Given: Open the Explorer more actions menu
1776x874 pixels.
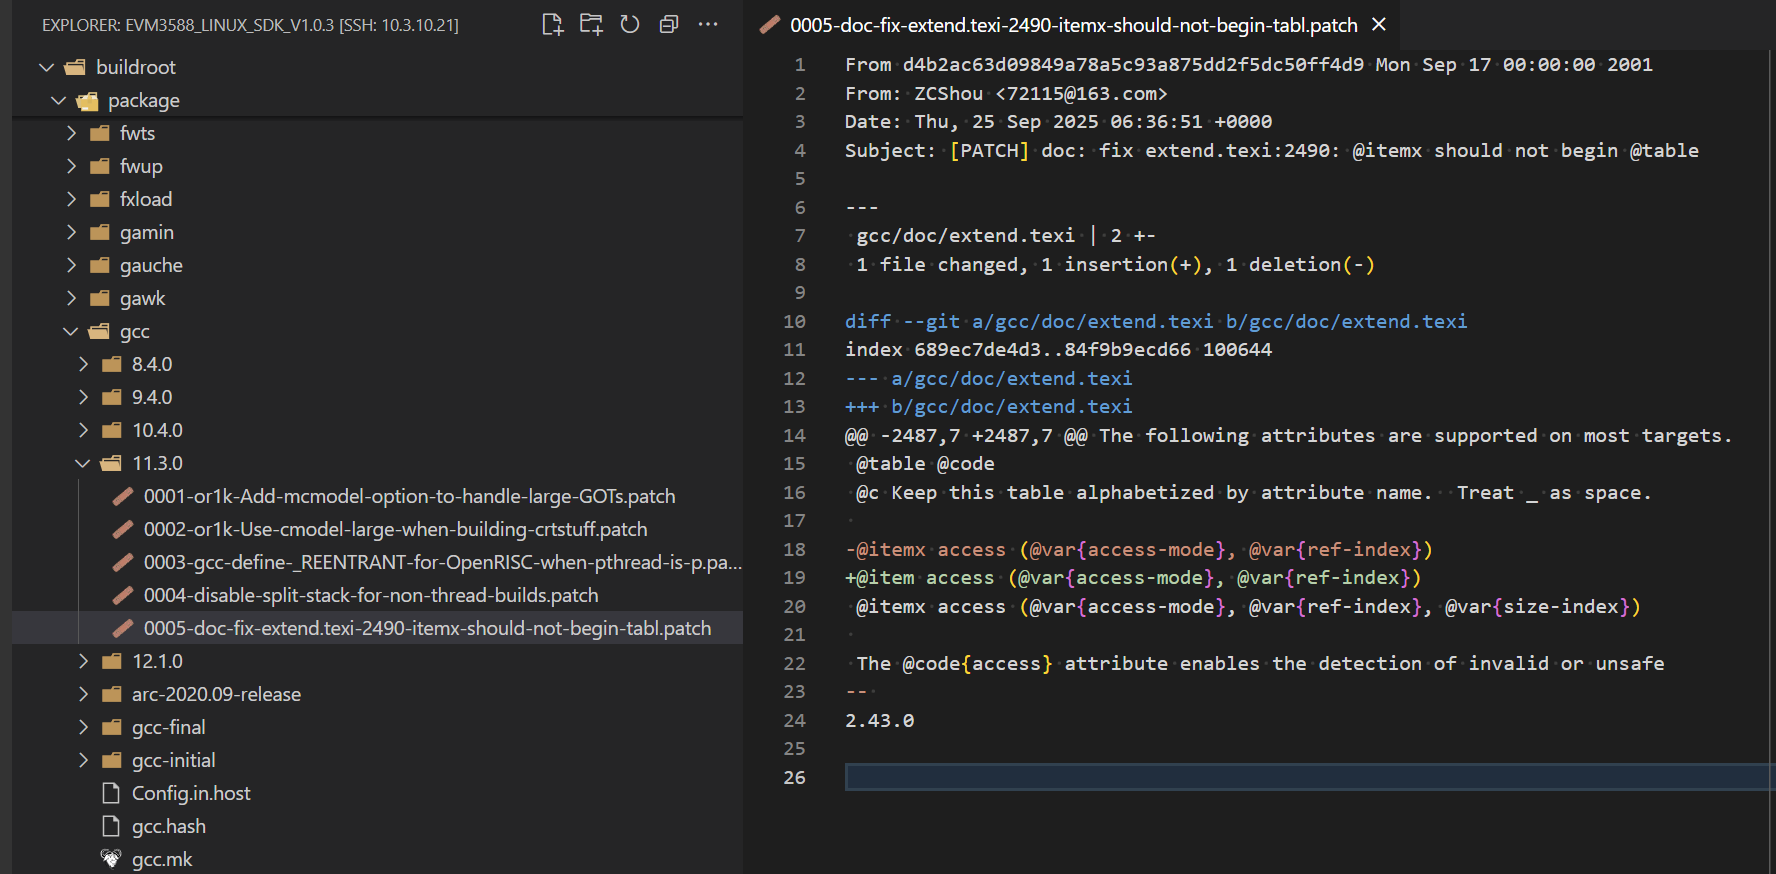Looking at the screenshot, I should point(708,25).
